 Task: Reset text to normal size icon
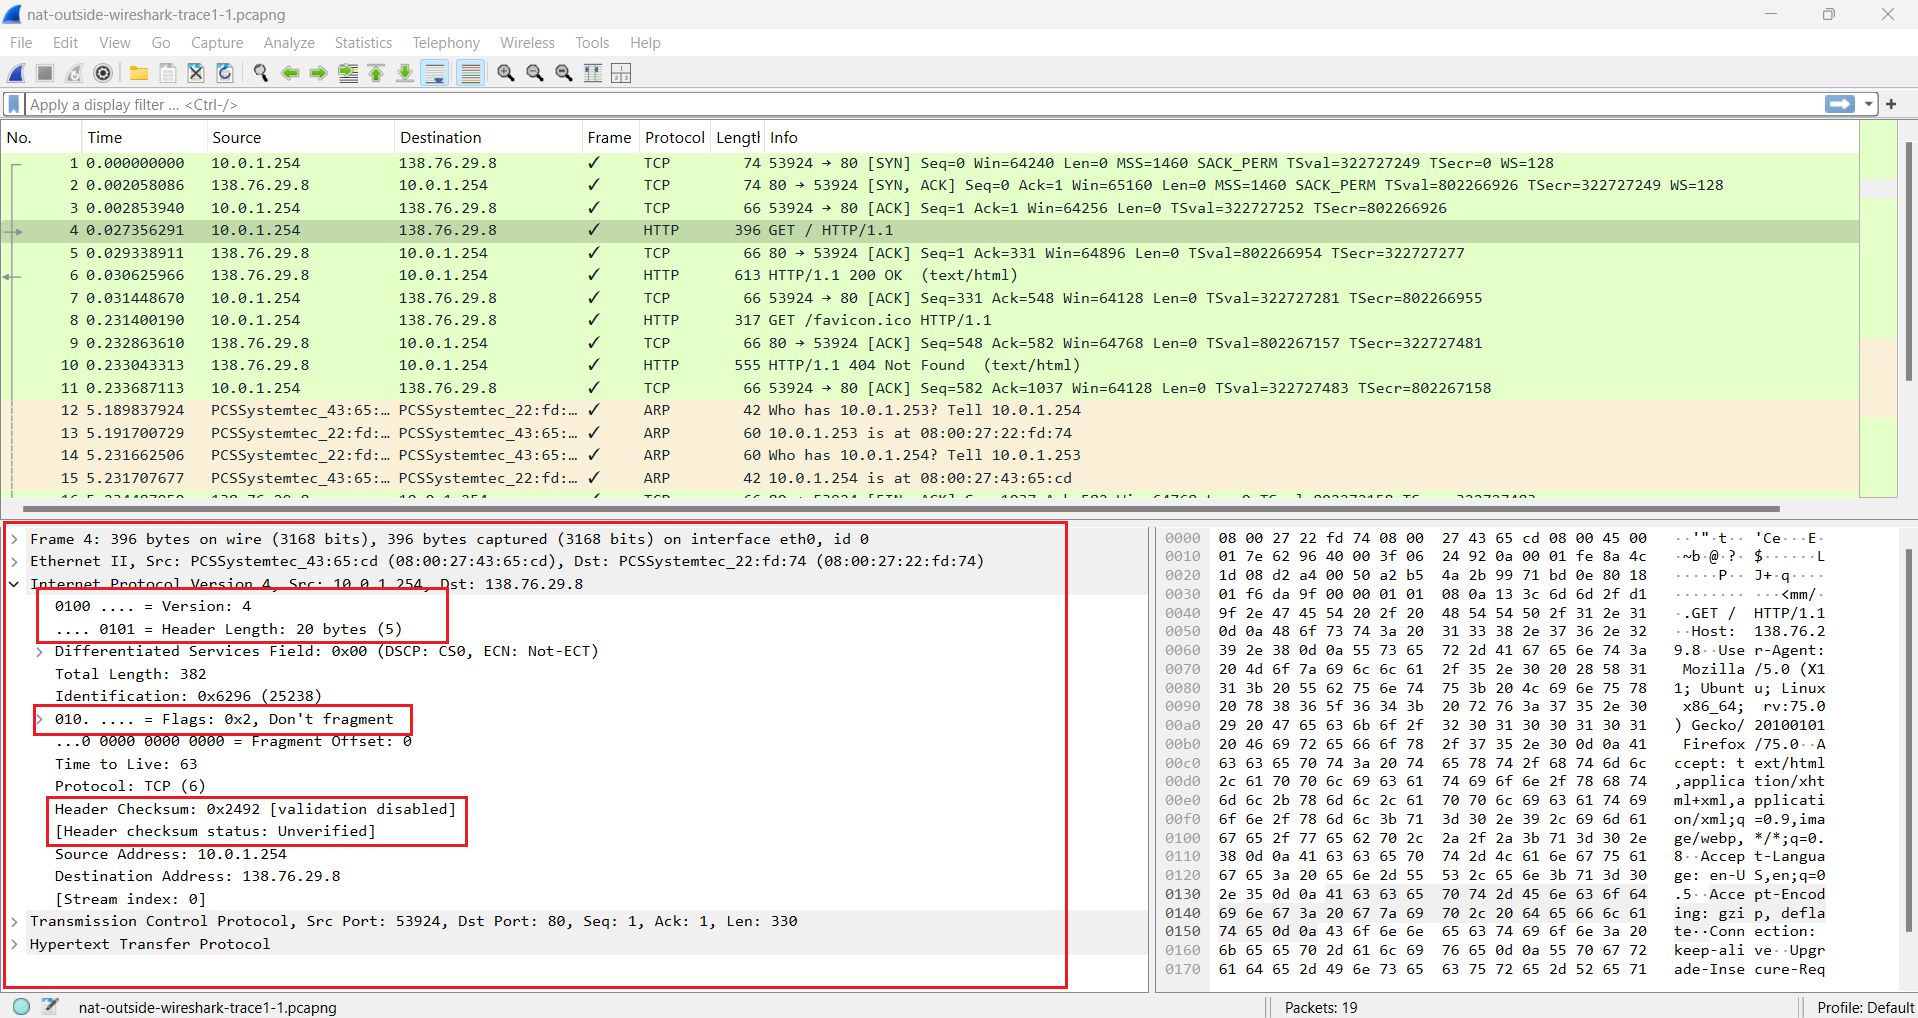tap(564, 73)
